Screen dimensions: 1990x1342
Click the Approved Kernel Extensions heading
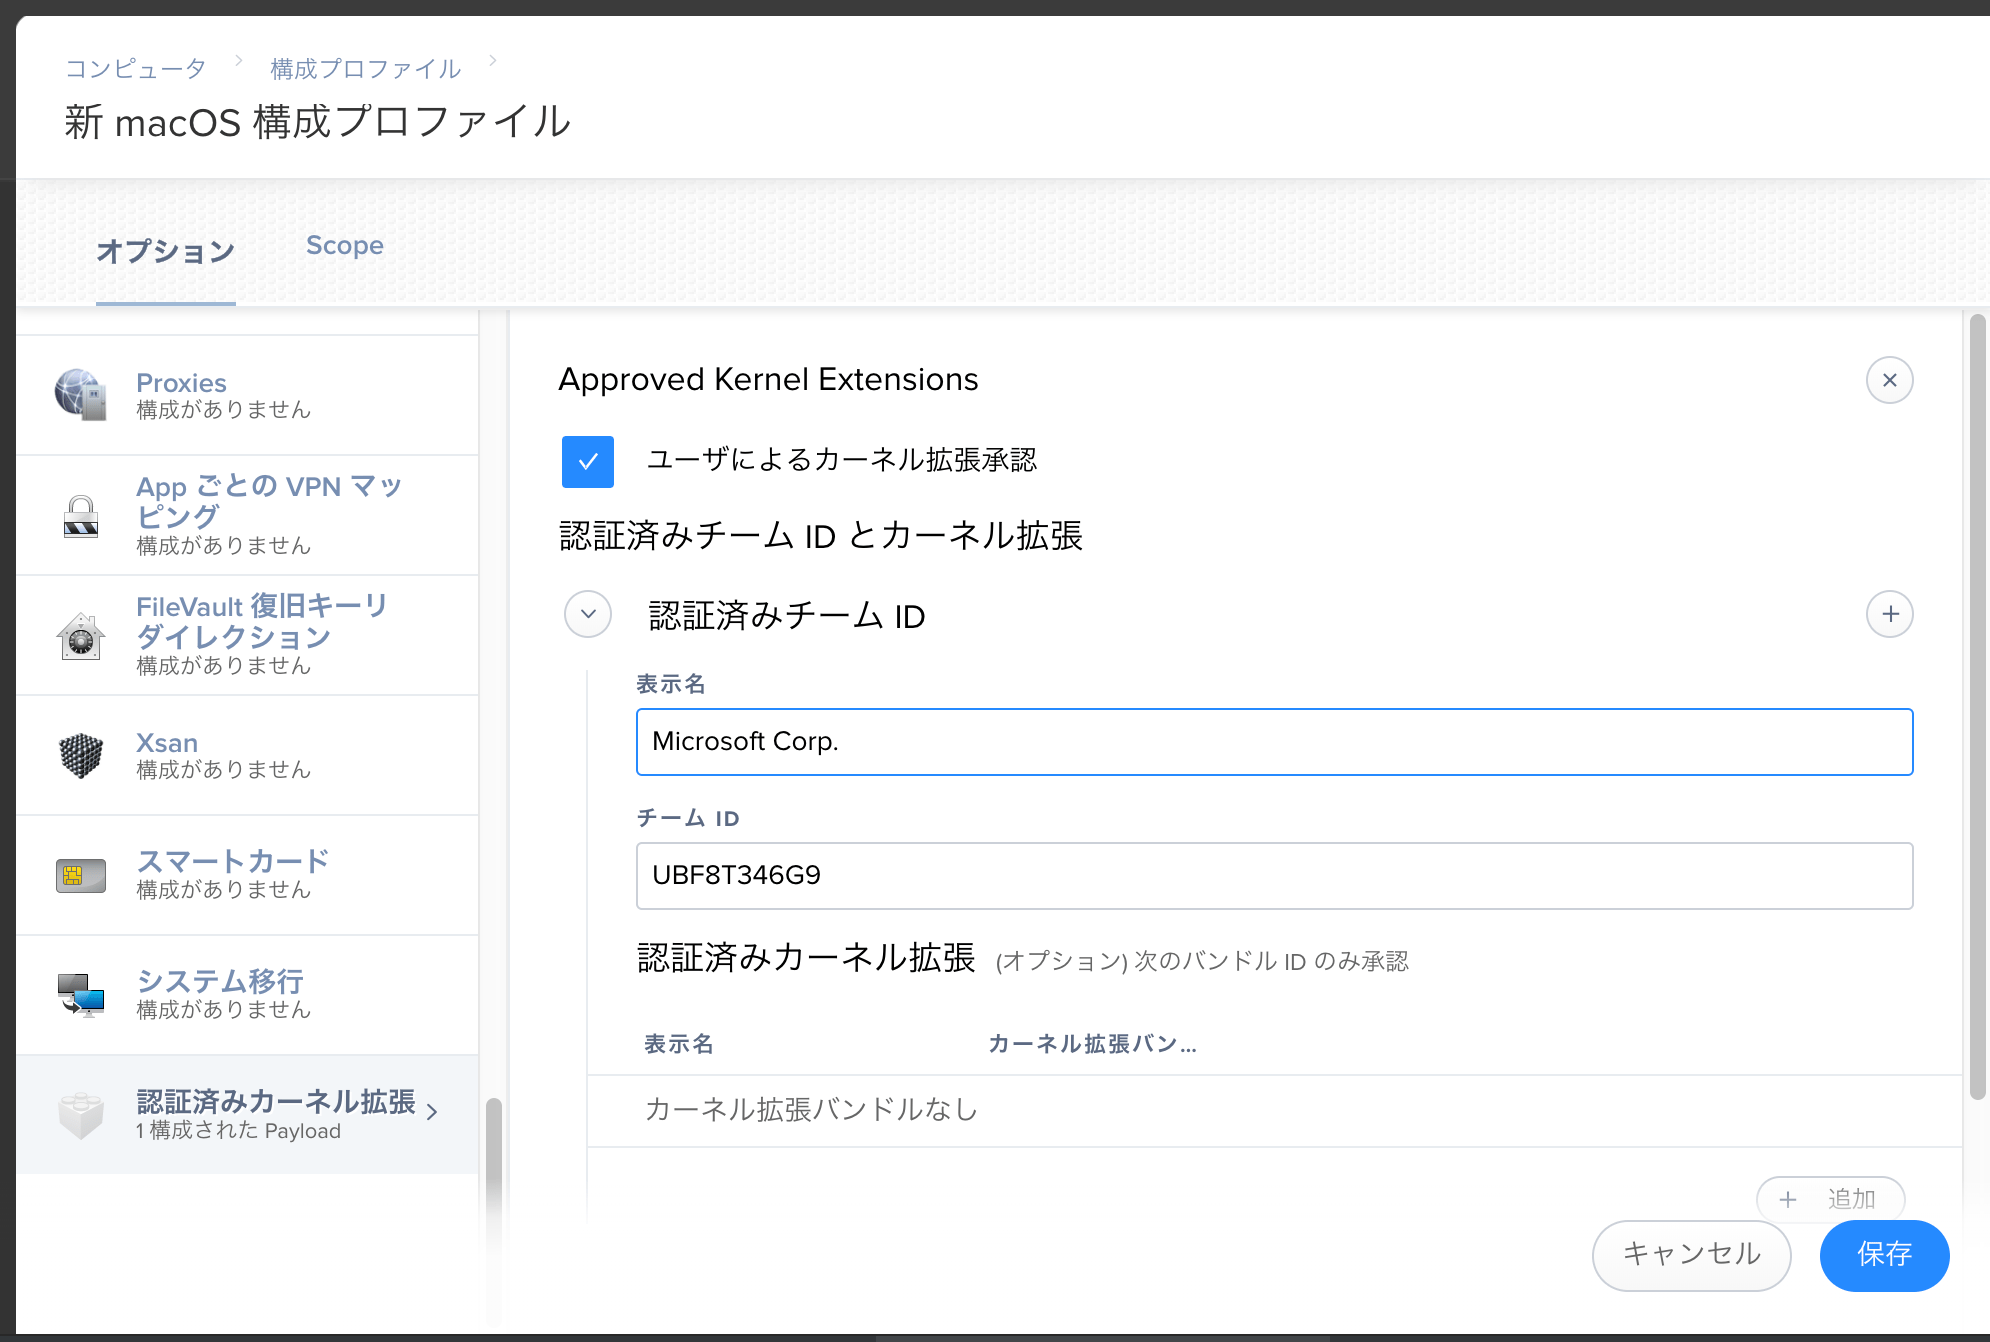(x=768, y=380)
